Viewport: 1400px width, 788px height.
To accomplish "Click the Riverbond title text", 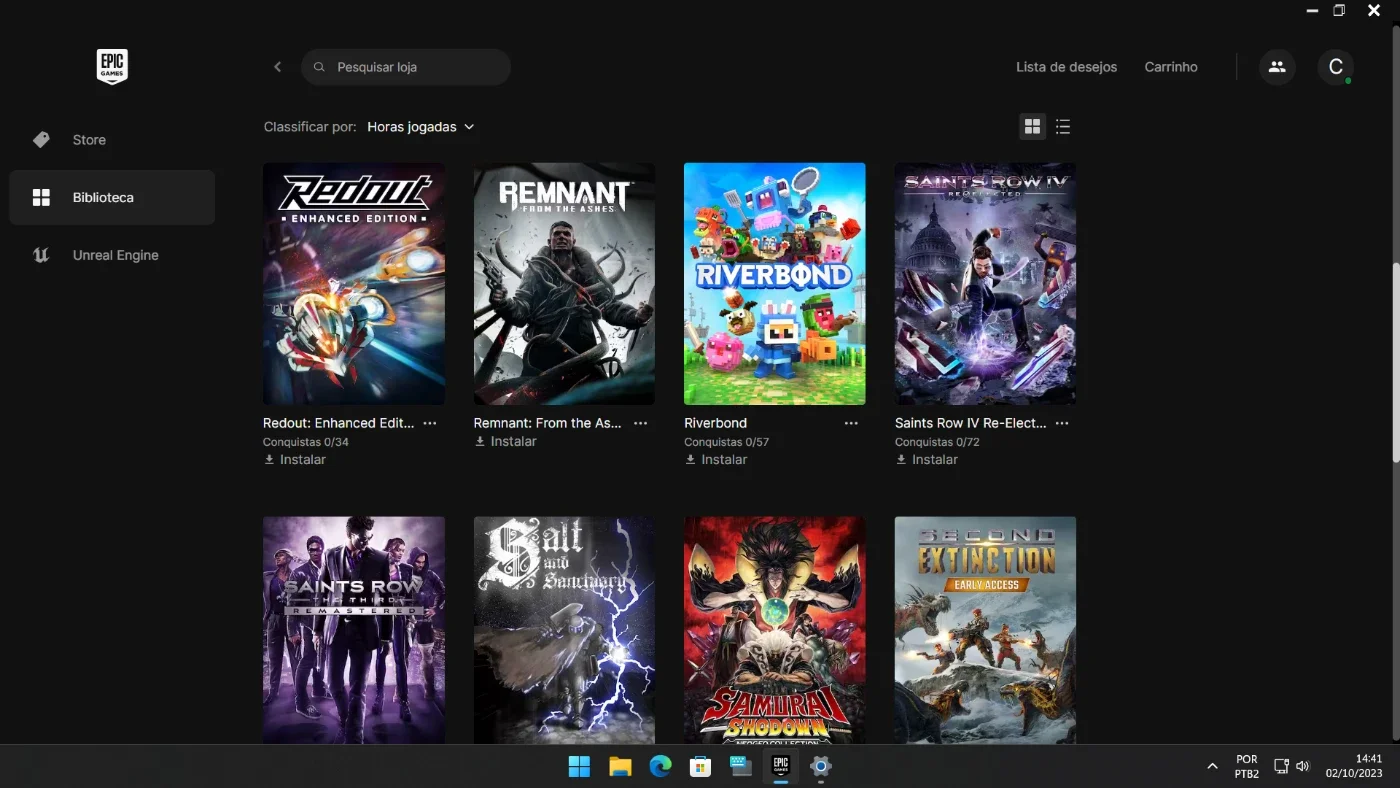I will pos(715,423).
